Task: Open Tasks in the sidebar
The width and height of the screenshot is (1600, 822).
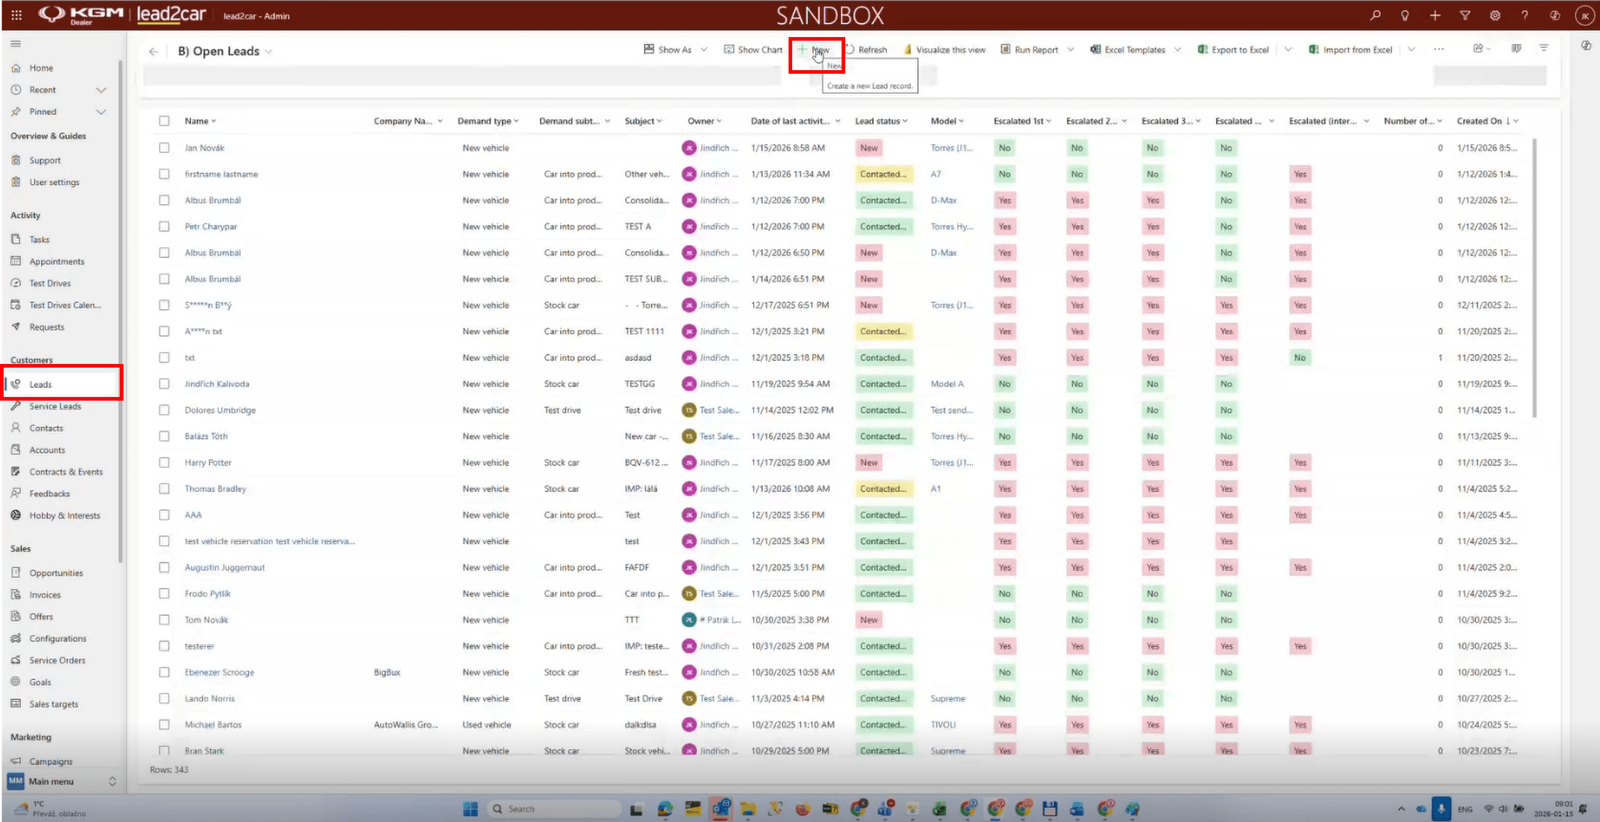Action: [39, 240]
